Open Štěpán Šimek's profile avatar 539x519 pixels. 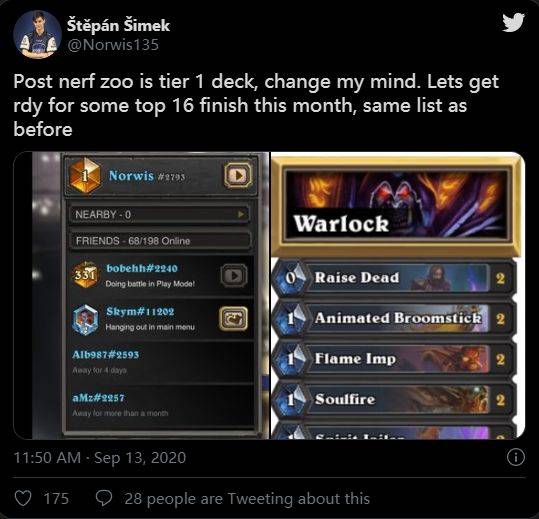(x=37, y=34)
